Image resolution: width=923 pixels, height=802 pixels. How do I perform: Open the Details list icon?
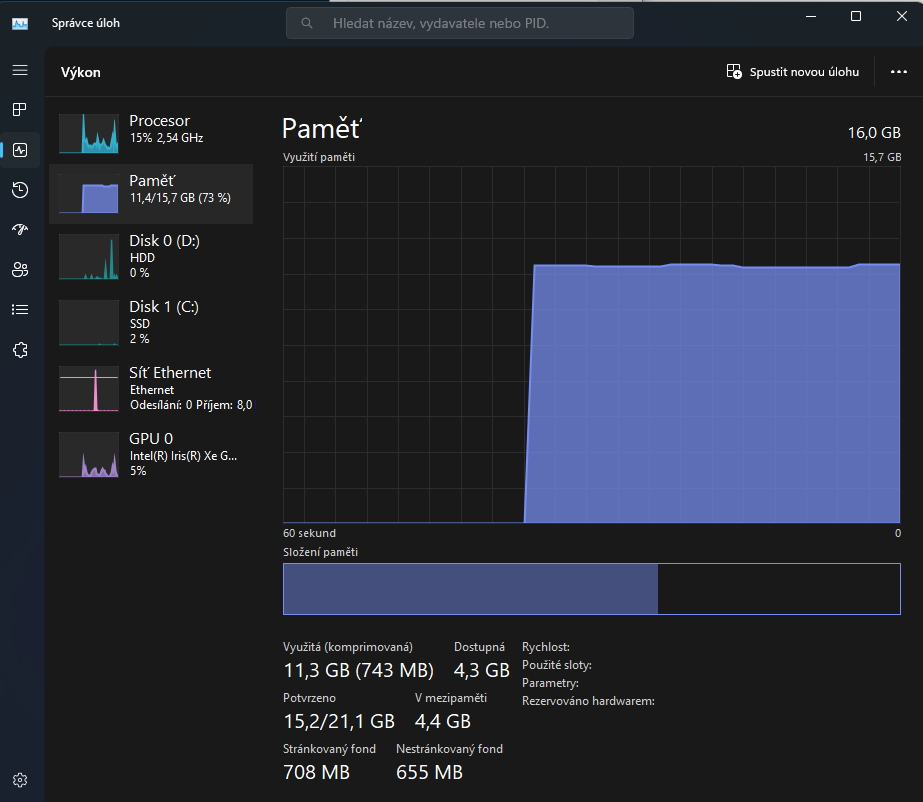pyautogui.click(x=20, y=309)
